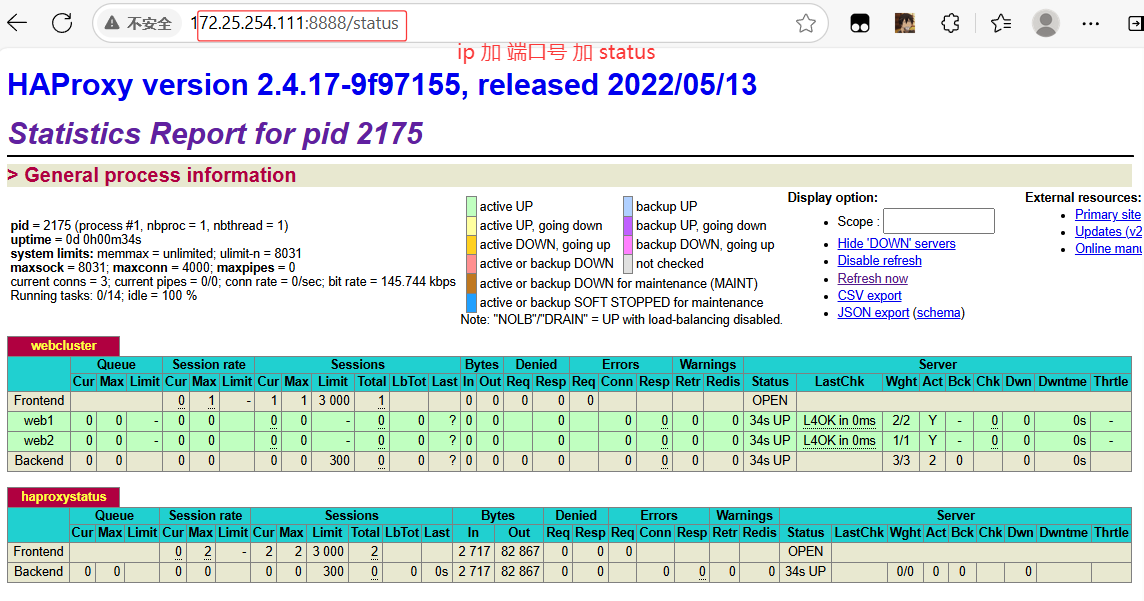Screen dimensions: 1144x601
Task: Click webcluster Backend weight 3/3
Action: coord(901,461)
